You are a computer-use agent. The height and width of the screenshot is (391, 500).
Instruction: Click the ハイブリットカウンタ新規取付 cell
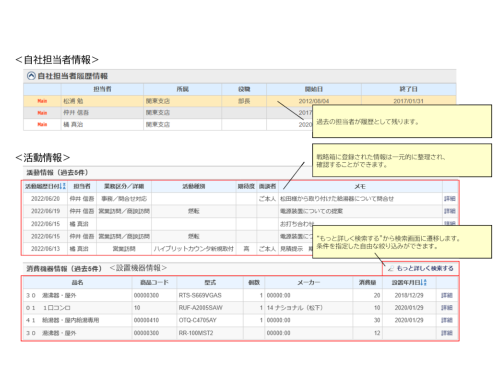pos(194,249)
